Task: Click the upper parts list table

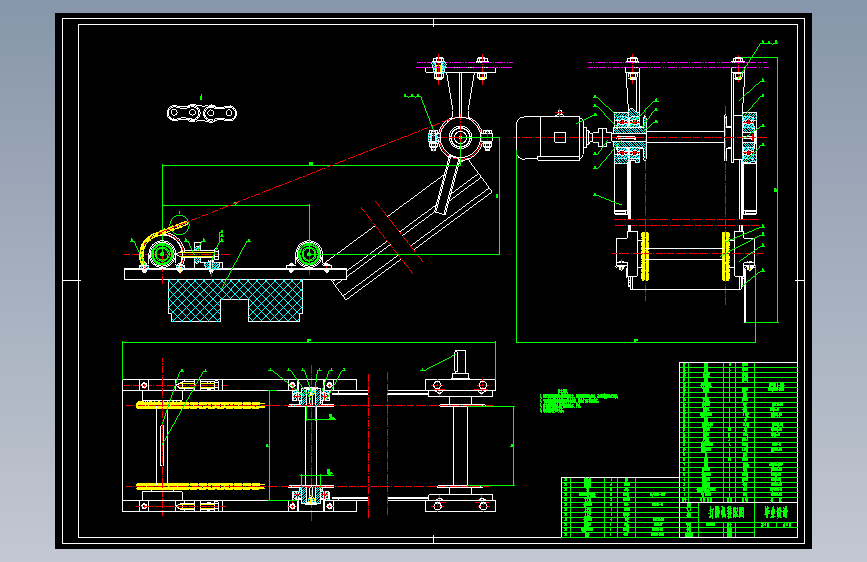Action: click(738, 432)
